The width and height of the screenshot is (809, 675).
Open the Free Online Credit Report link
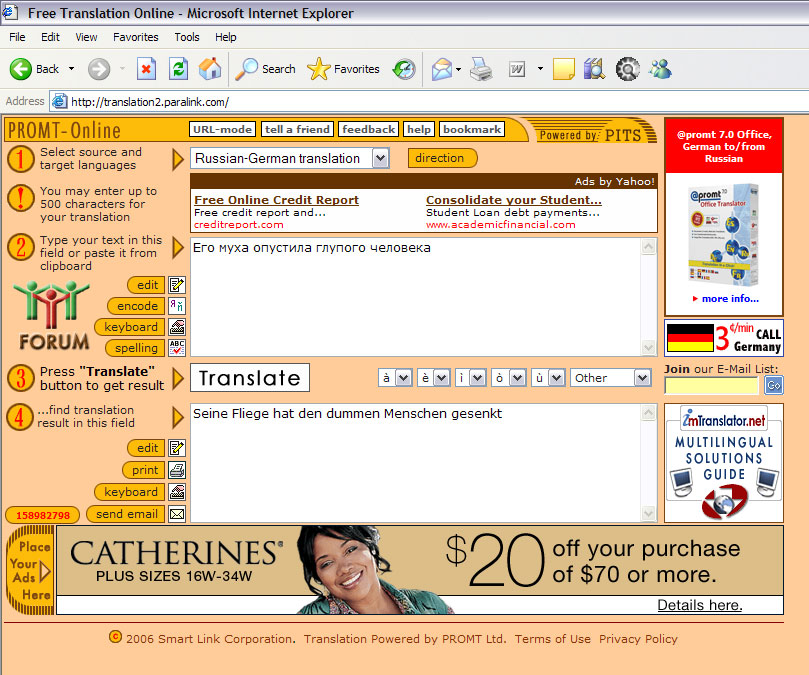point(276,200)
